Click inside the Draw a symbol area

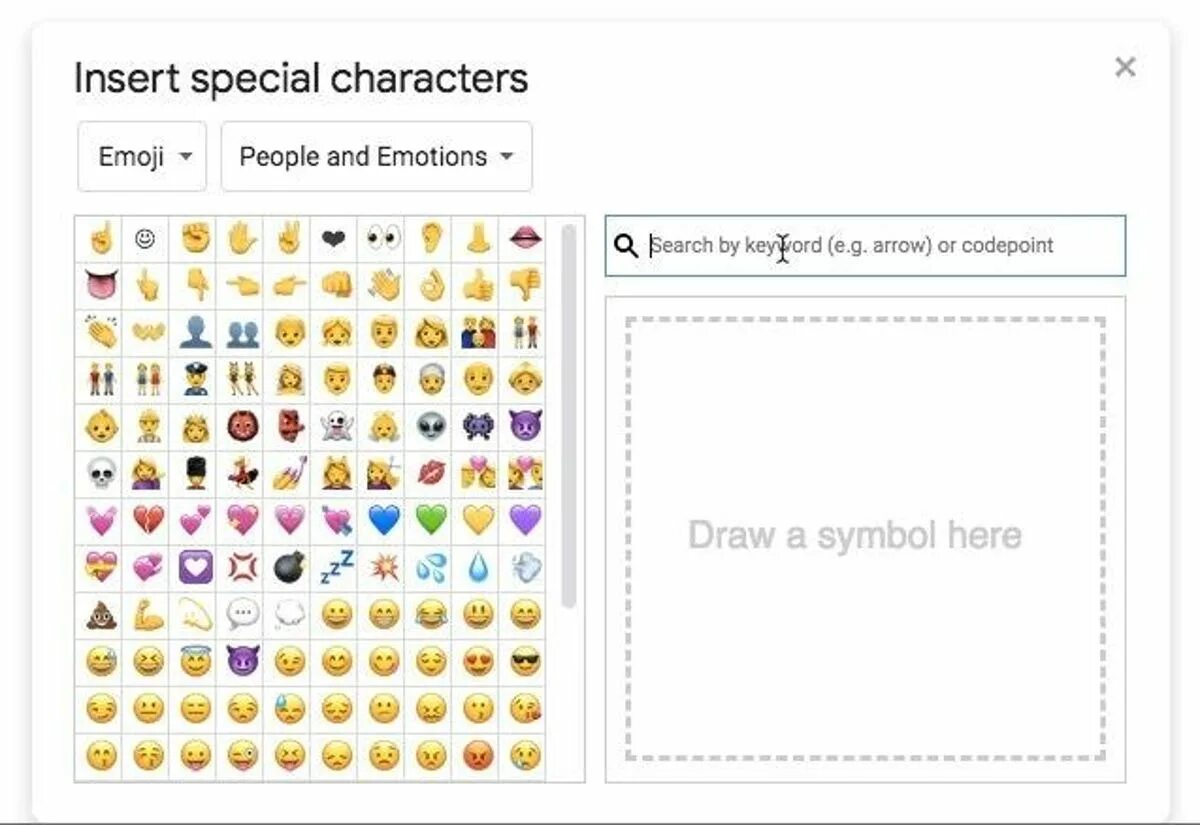coord(865,538)
